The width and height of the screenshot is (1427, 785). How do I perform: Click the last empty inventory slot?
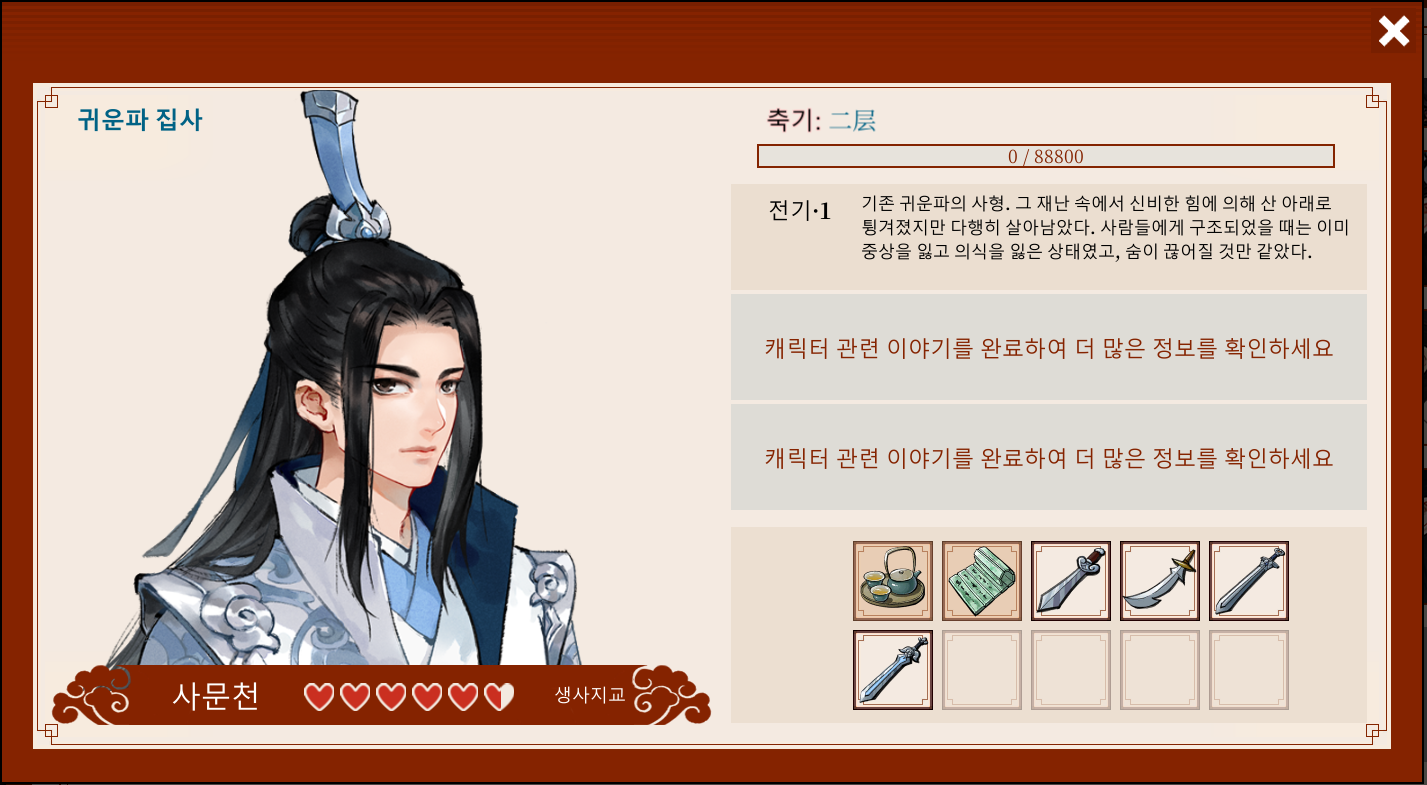[x=1249, y=670]
